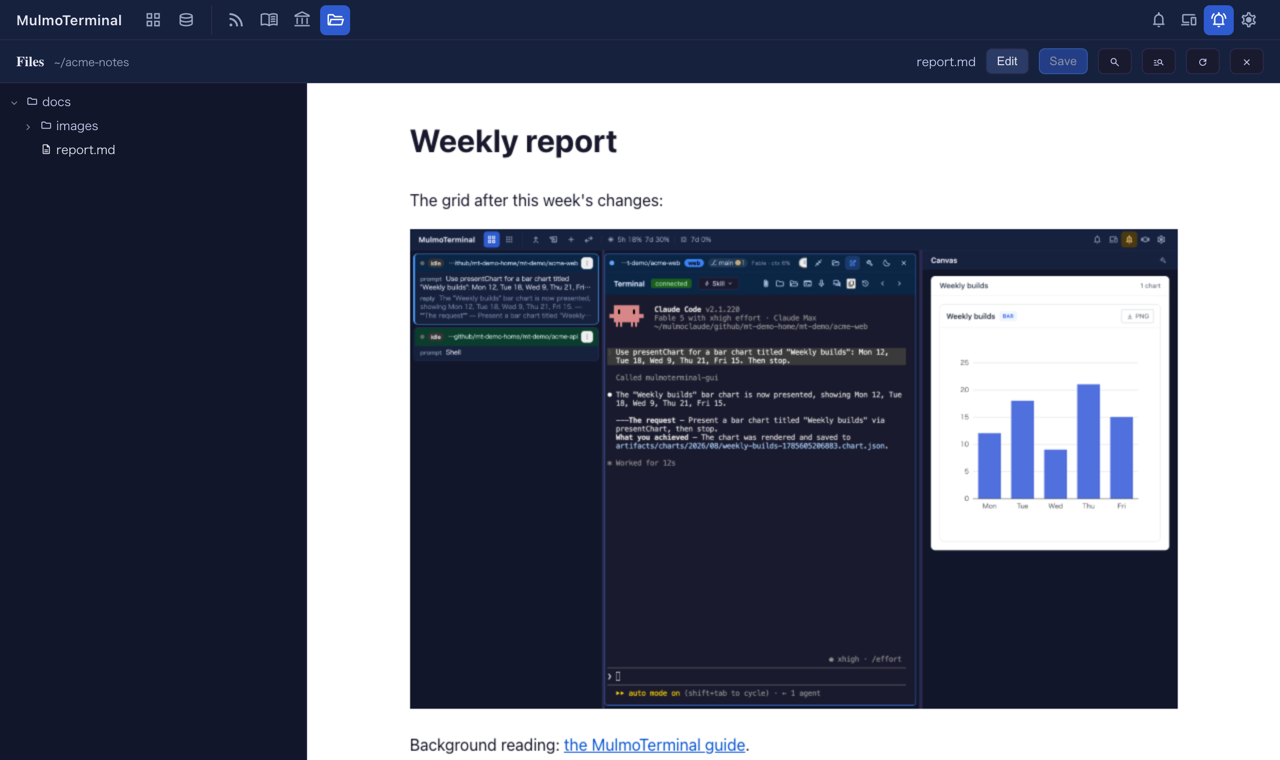Click the Save button
The width and height of the screenshot is (1280, 760).
[x=1063, y=62]
